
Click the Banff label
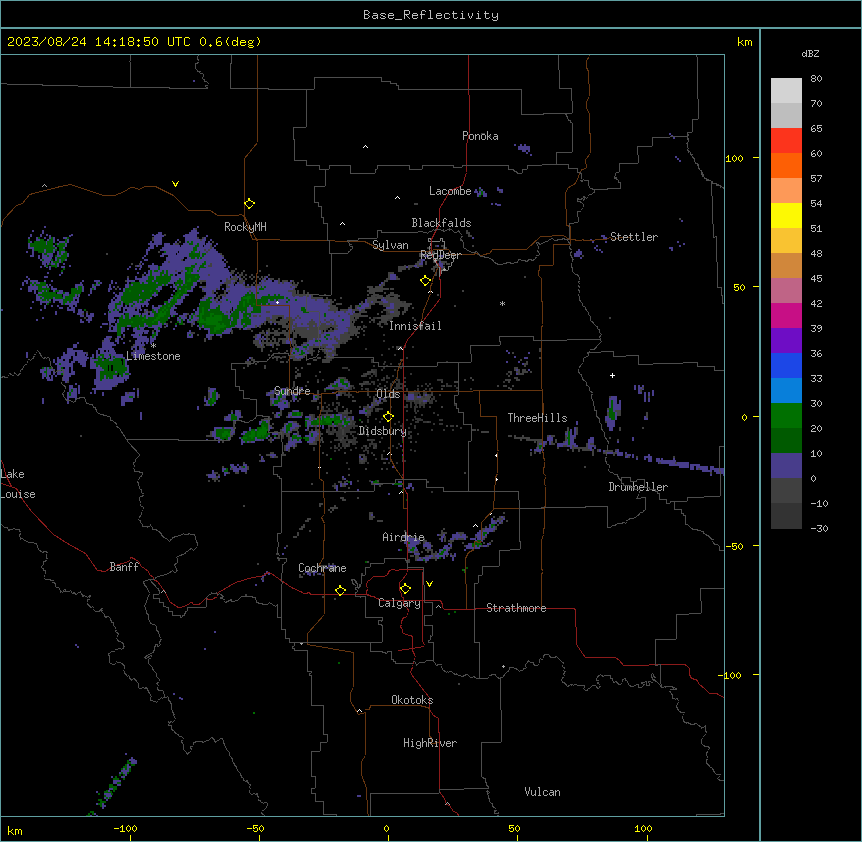[124, 567]
